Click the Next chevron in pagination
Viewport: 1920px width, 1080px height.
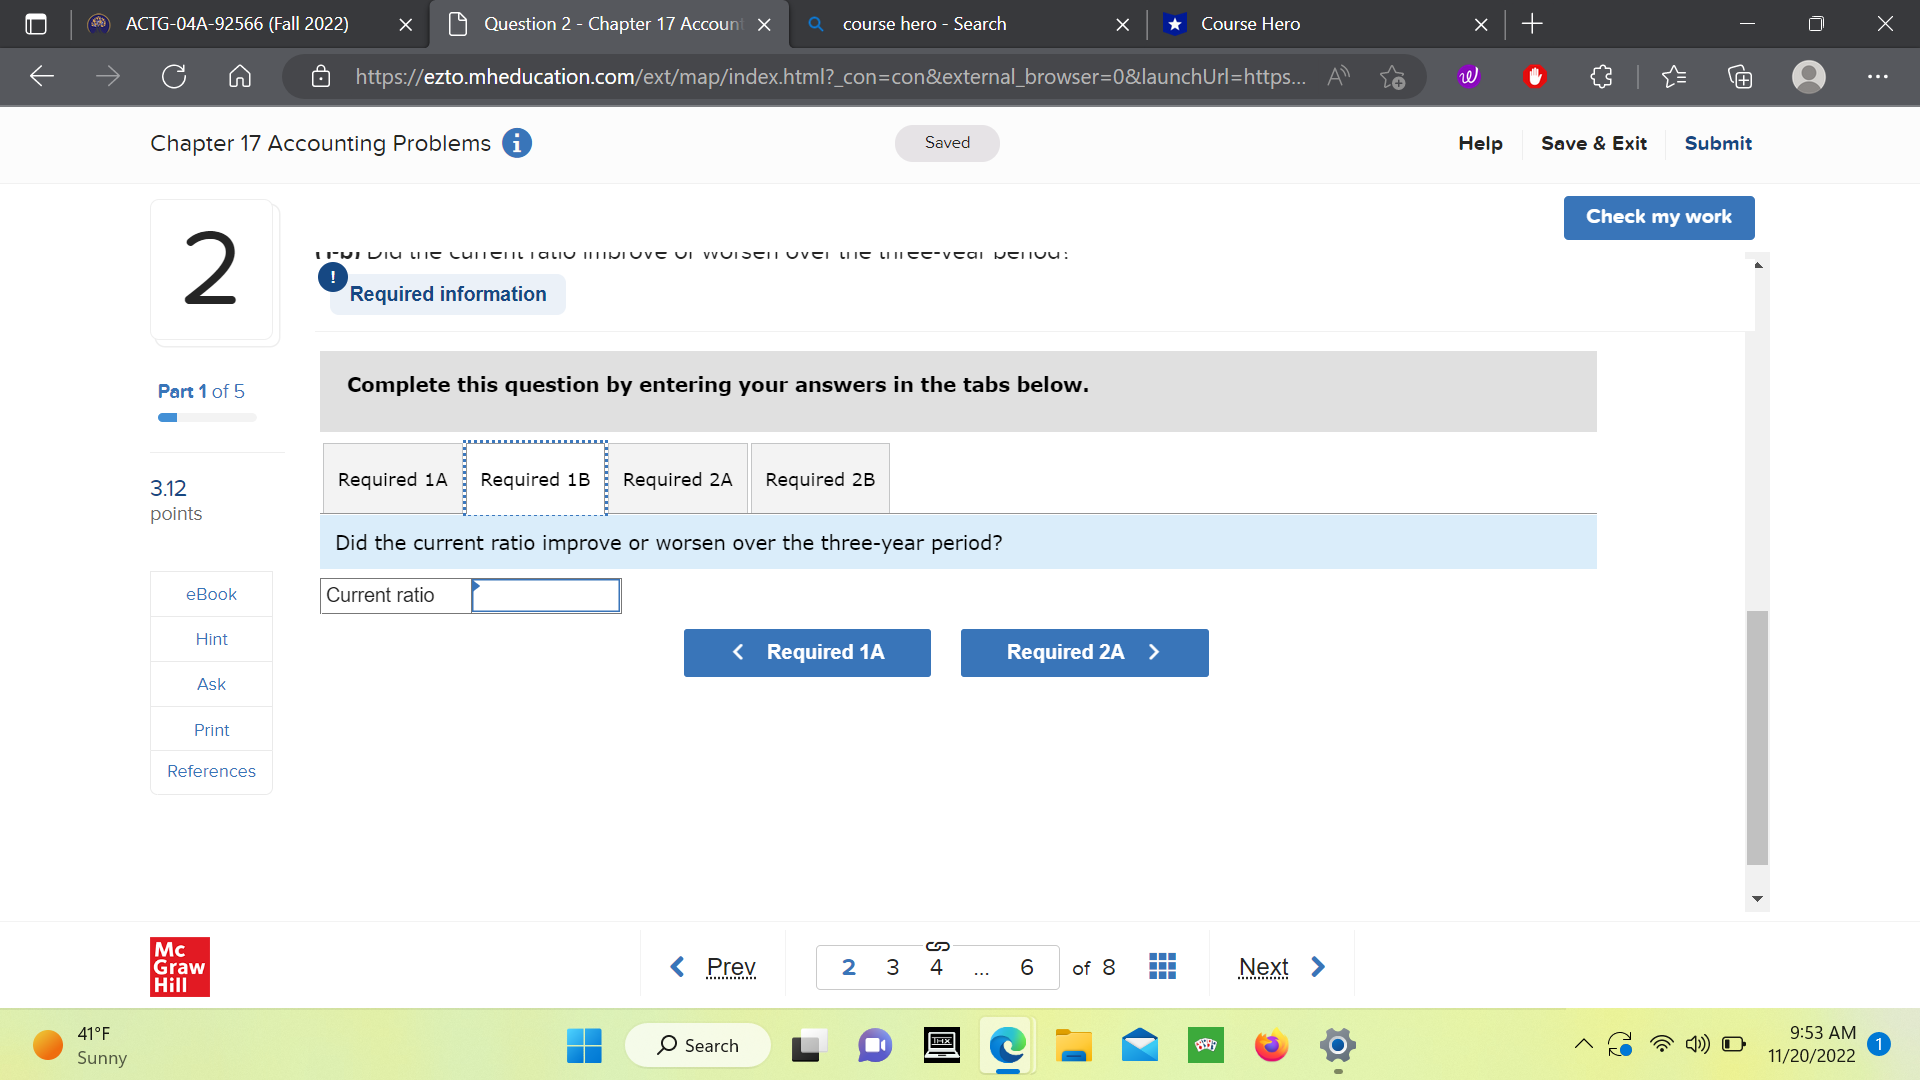[x=1317, y=966]
